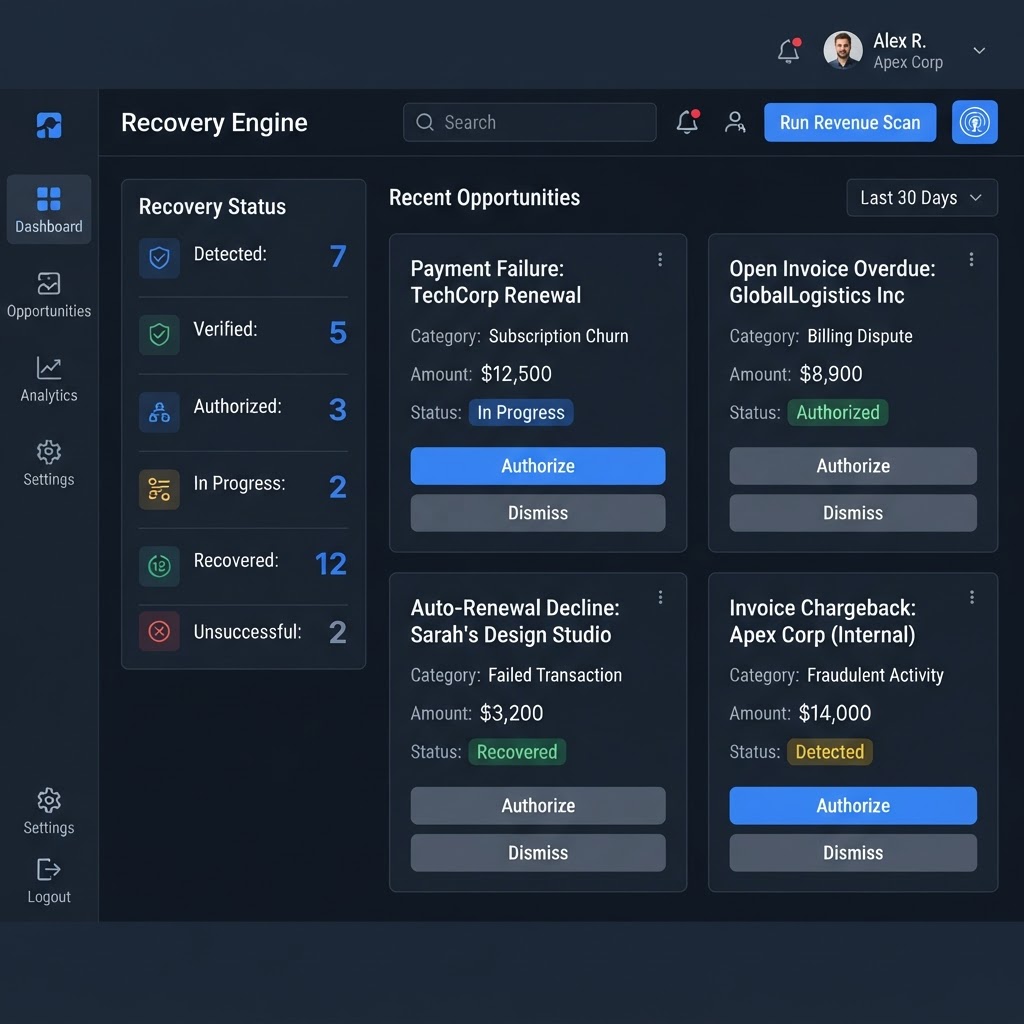Expand the Alex R. account chevron
The height and width of the screenshot is (1024, 1024).
click(x=979, y=50)
